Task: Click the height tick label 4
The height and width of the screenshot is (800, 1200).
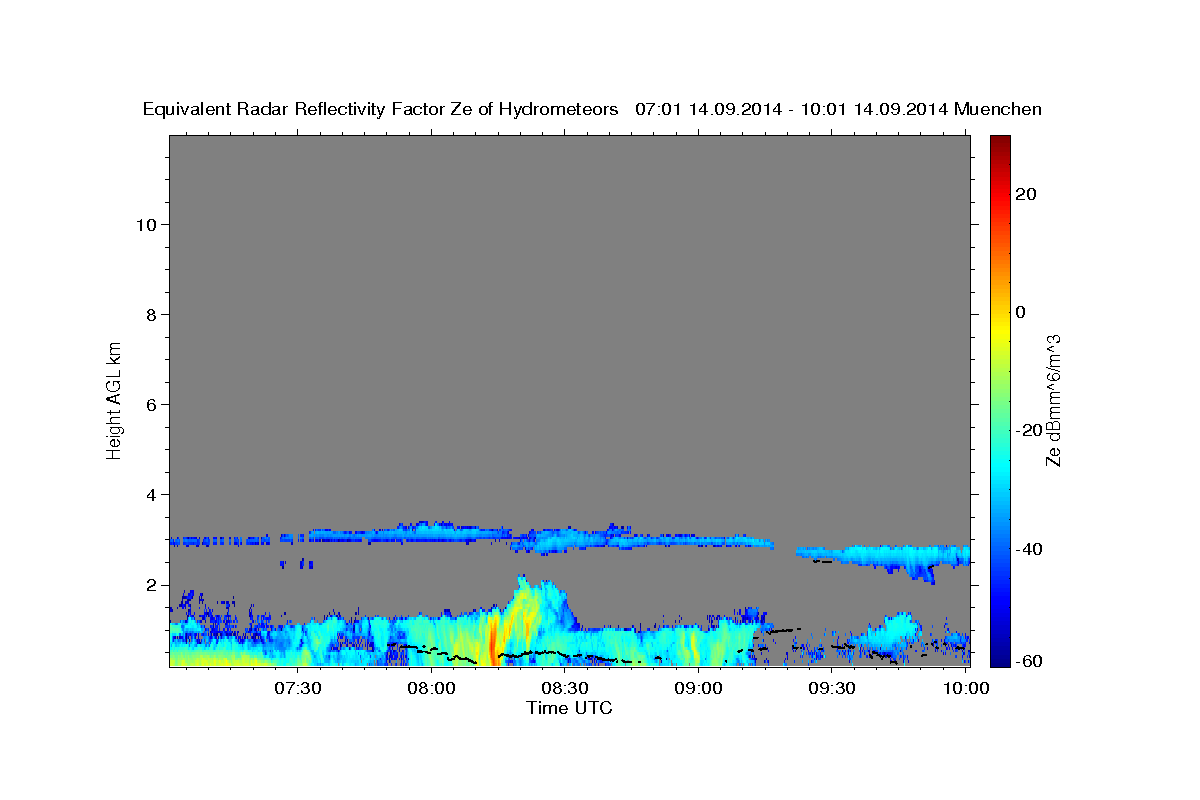Action: click(152, 495)
